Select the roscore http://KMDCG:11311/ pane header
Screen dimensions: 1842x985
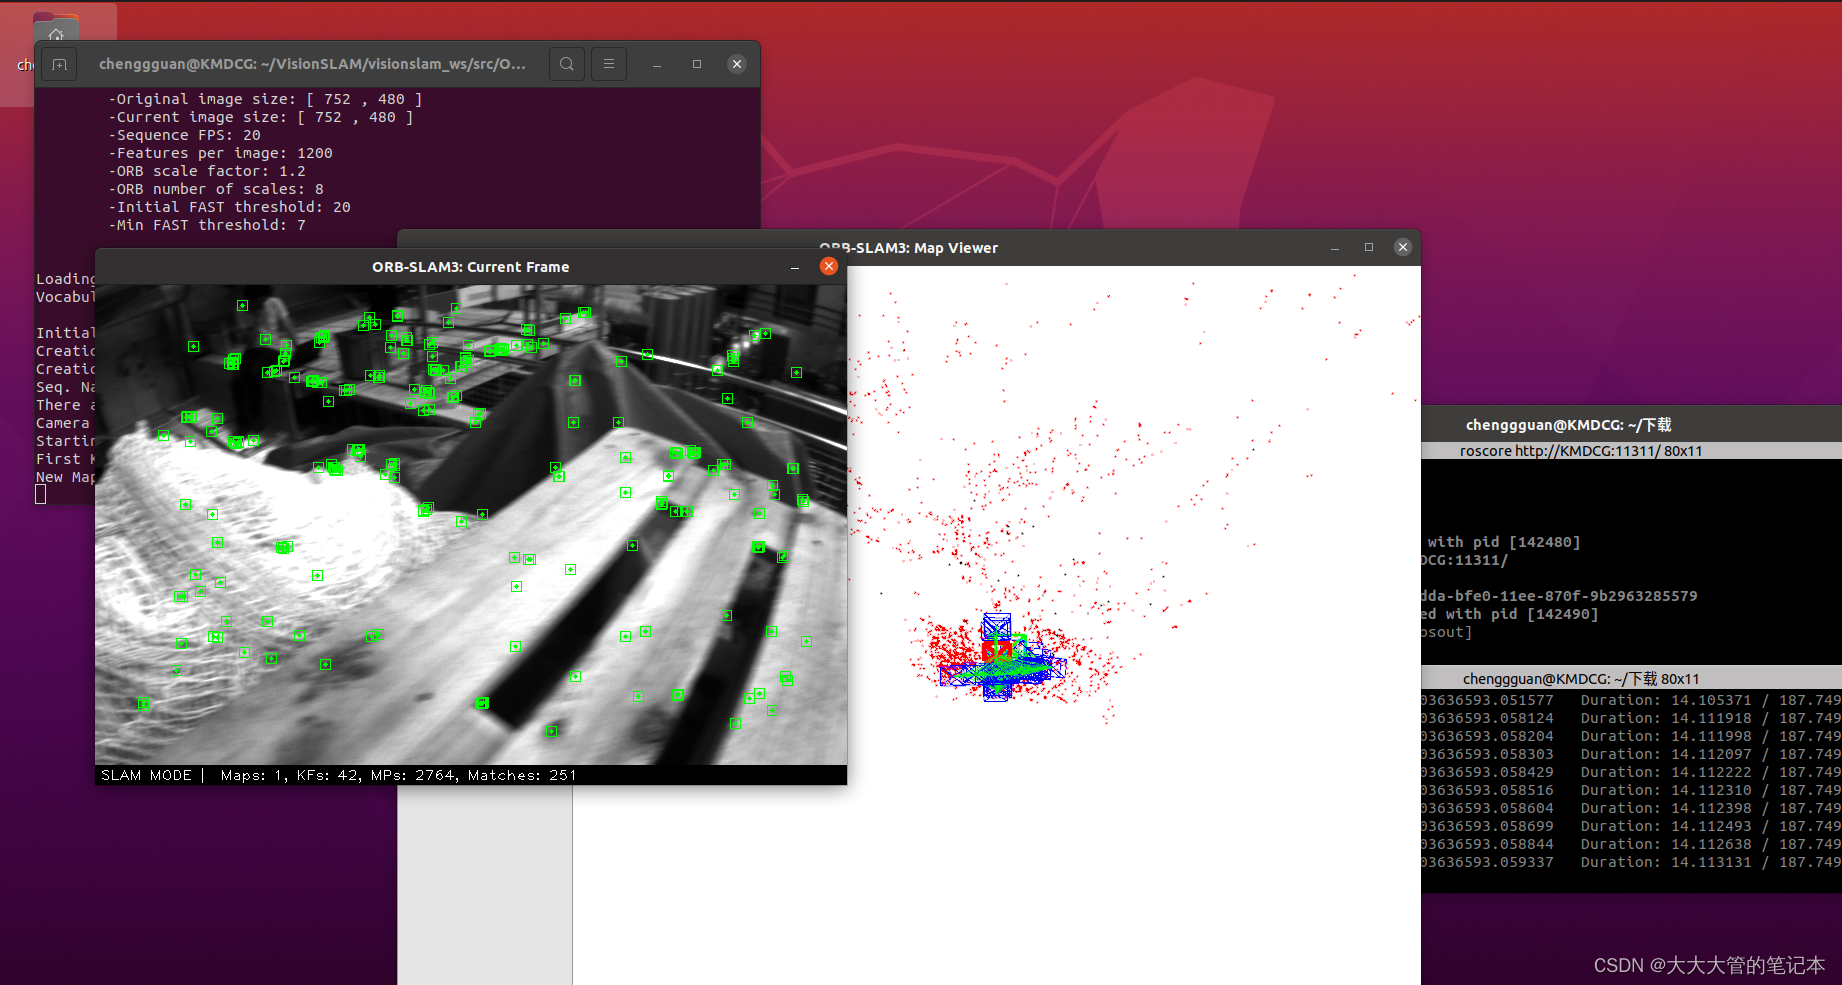pyautogui.click(x=1632, y=451)
